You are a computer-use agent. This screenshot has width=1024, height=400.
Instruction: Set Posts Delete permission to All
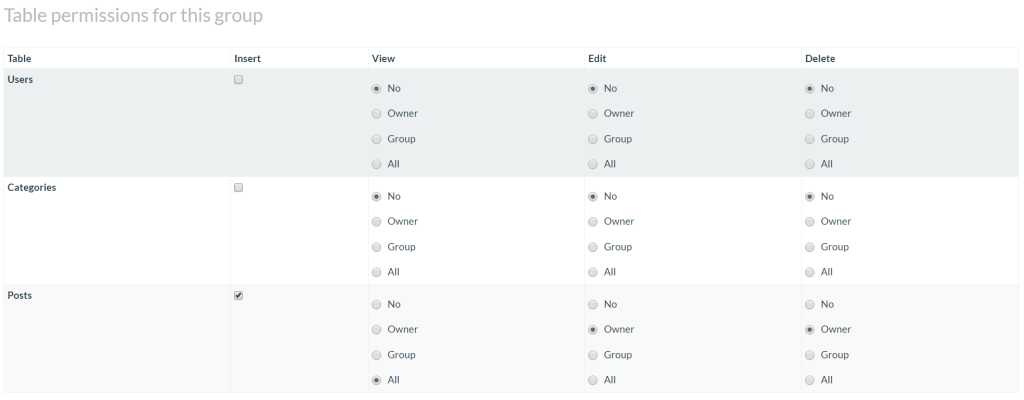click(x=810, y=380)
